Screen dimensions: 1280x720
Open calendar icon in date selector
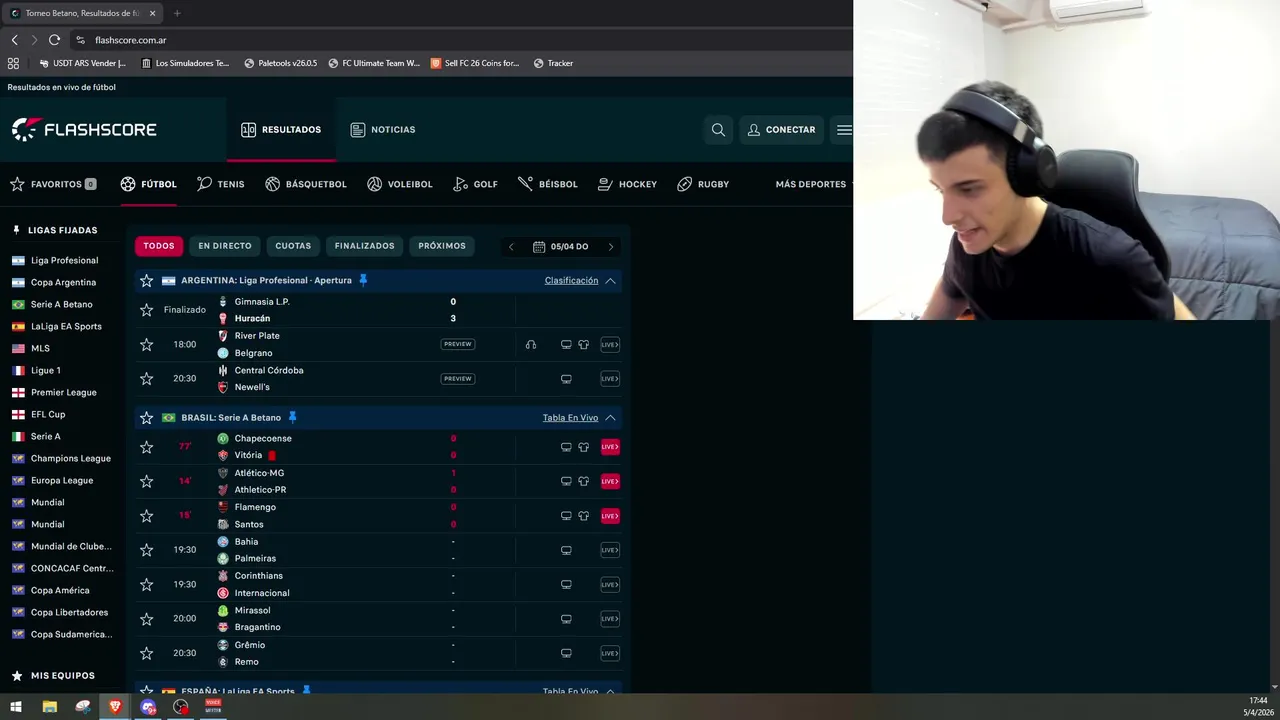539,246
